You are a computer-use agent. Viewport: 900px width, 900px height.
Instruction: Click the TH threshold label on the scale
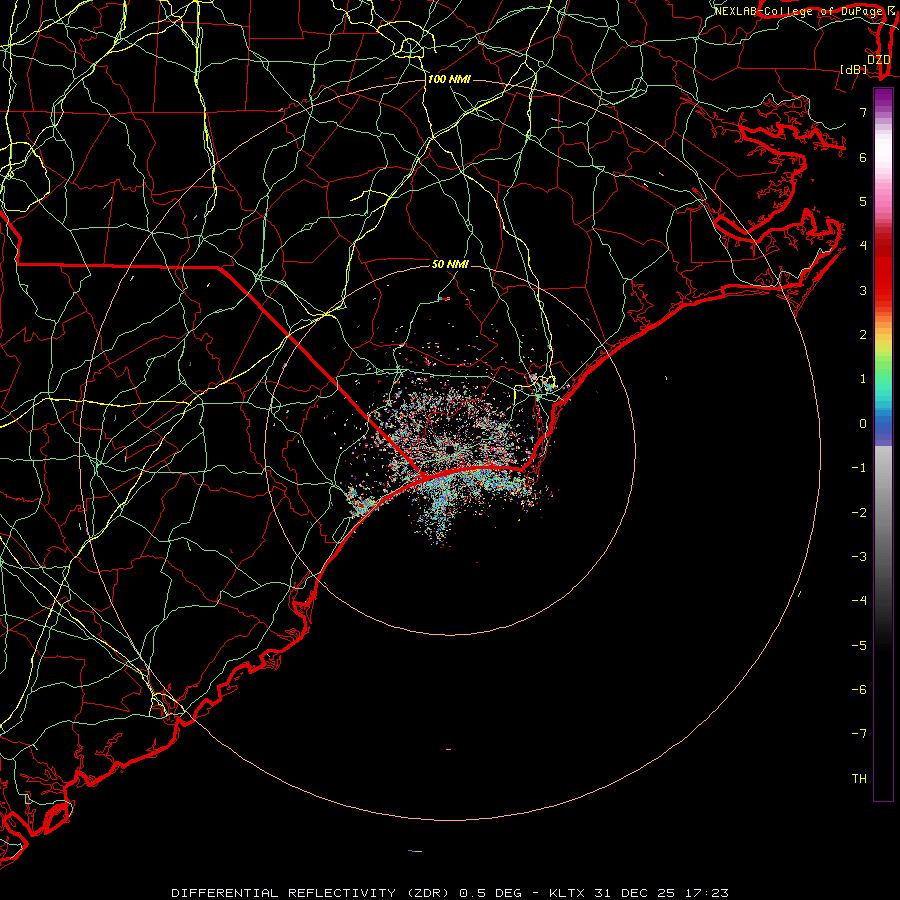point(859,779)
